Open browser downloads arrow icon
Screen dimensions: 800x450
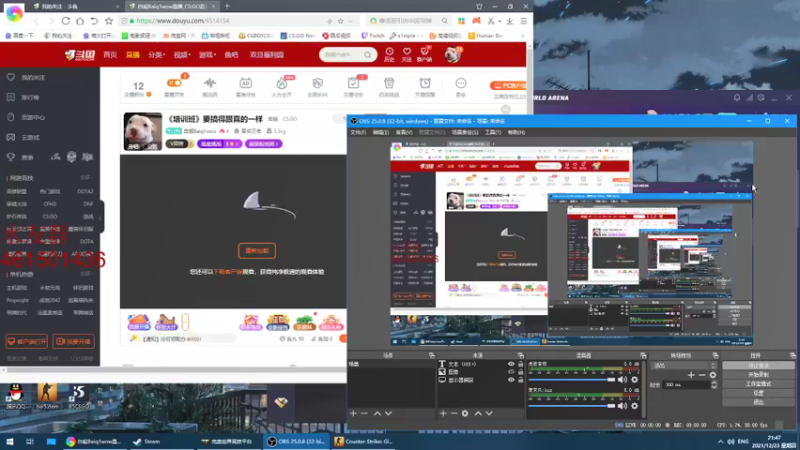tap(509, 21)
